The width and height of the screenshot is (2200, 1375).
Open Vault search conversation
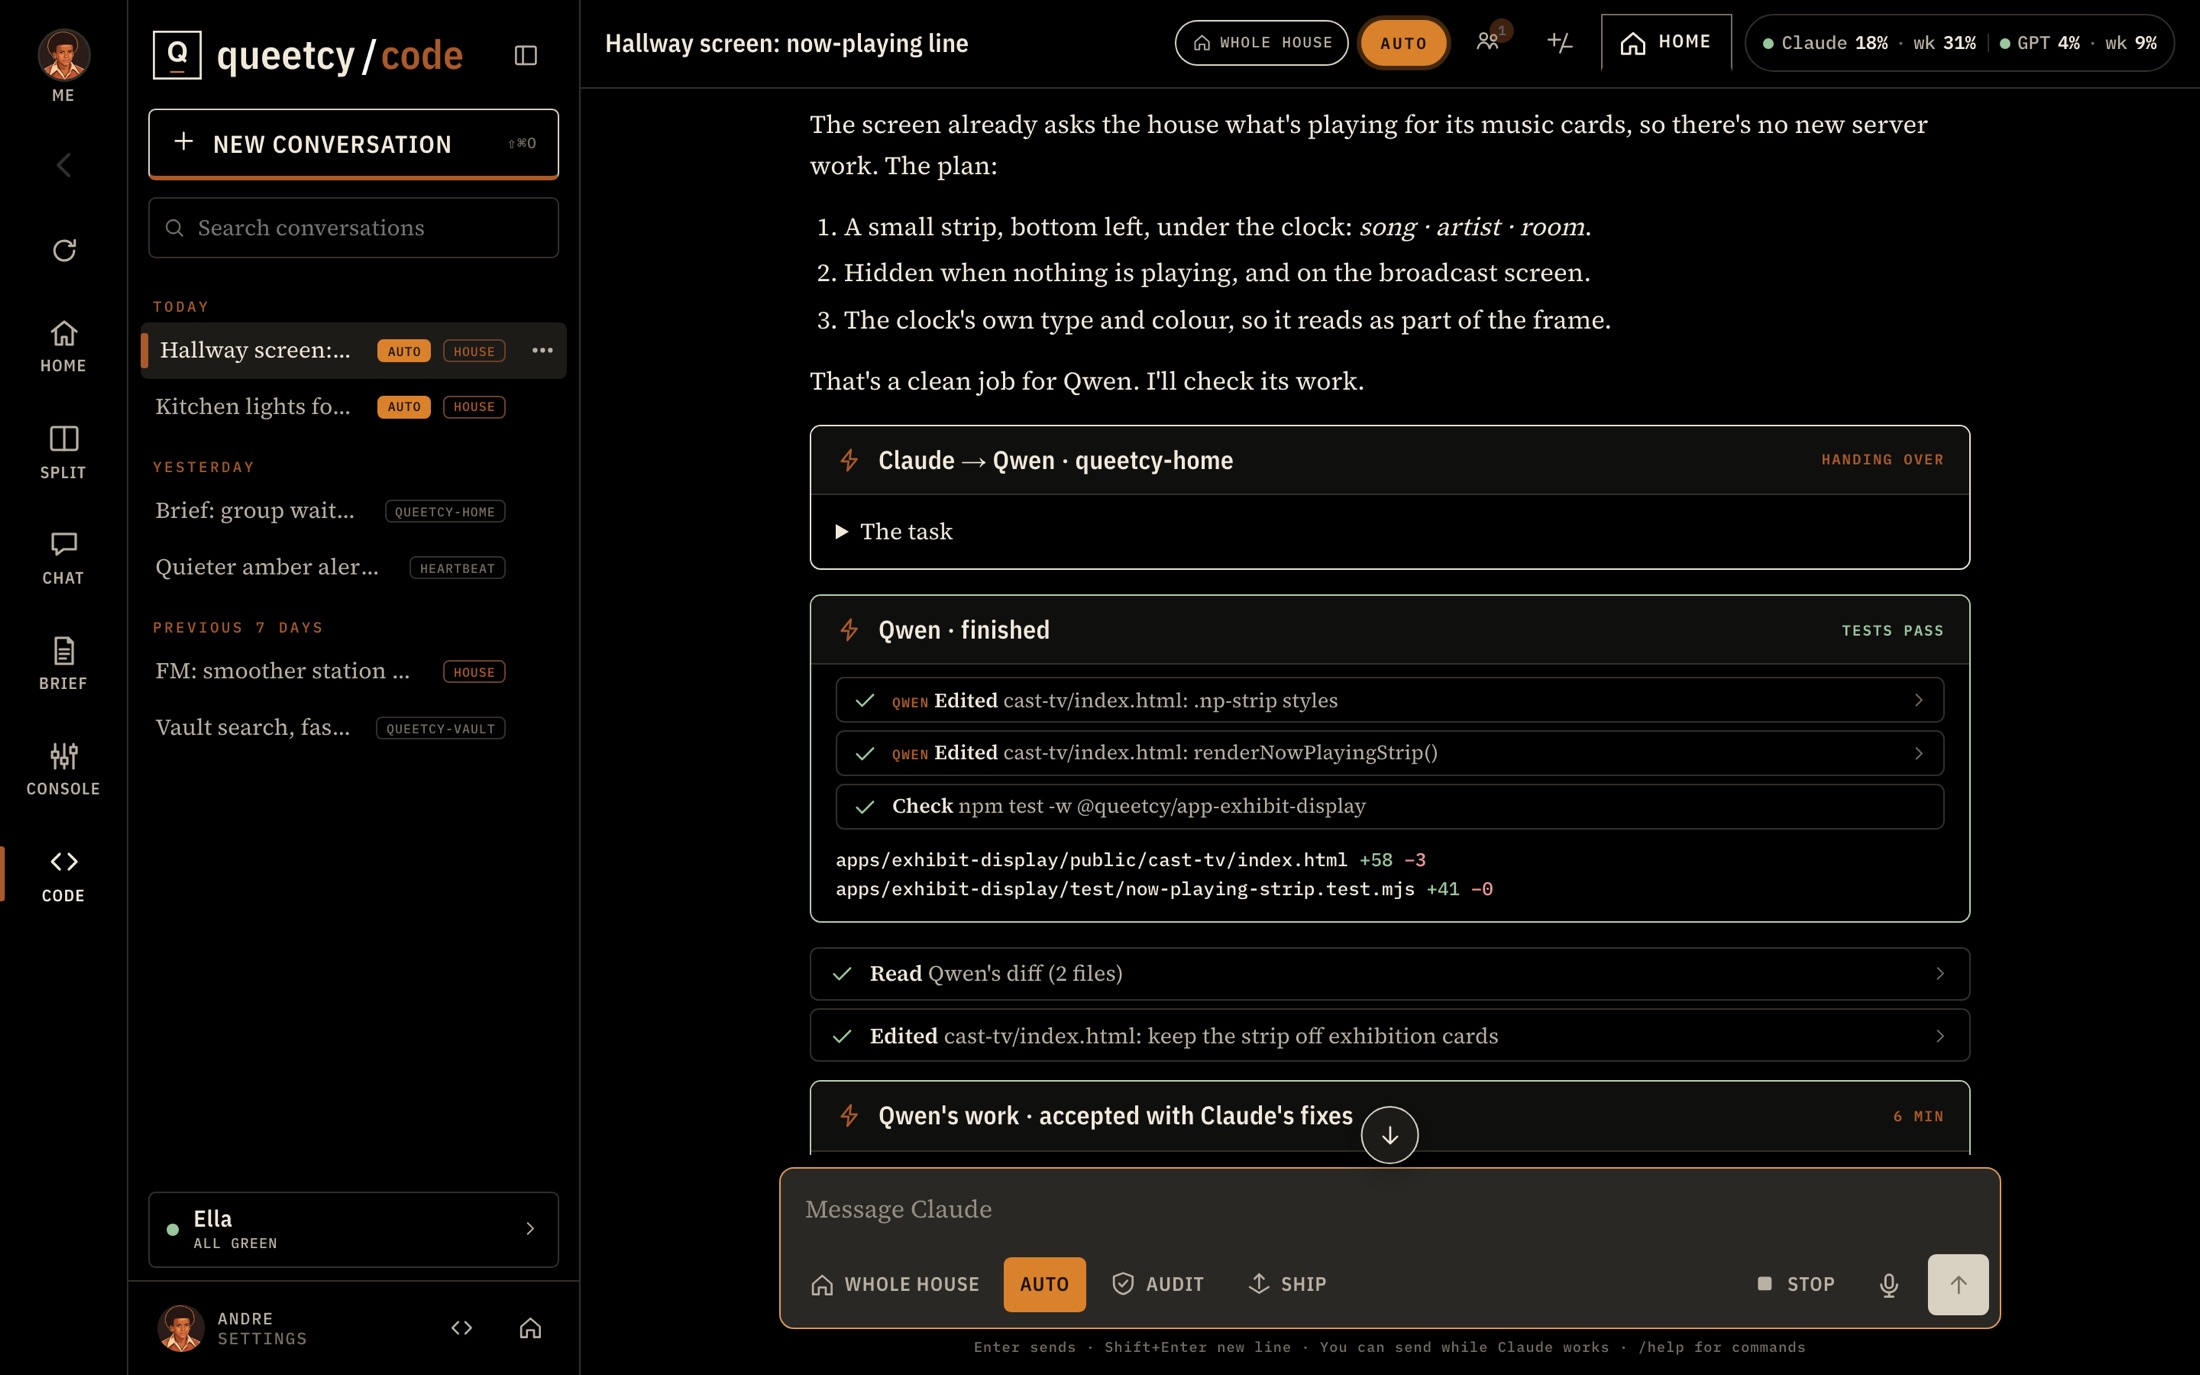(353, 727)
